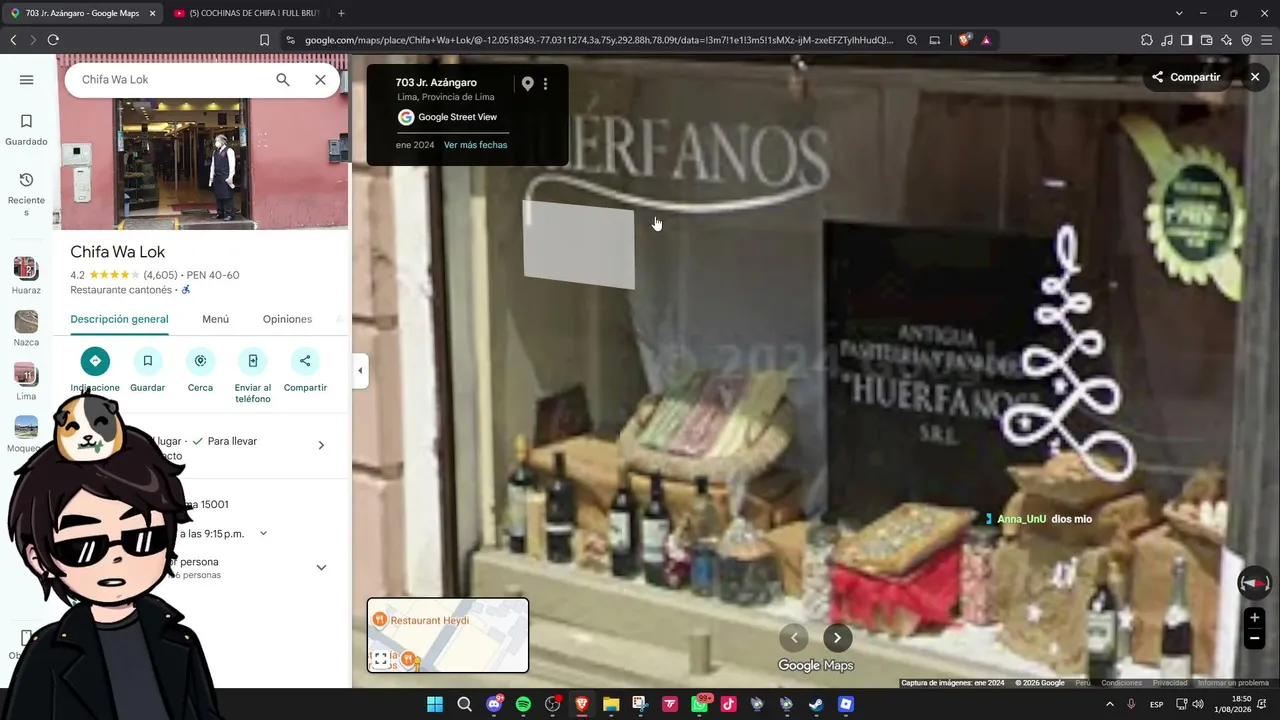The height and width of the screenshot is (720, 1280).
Task: Open the Brave Wallet icon
Action: pos(1206,40)
